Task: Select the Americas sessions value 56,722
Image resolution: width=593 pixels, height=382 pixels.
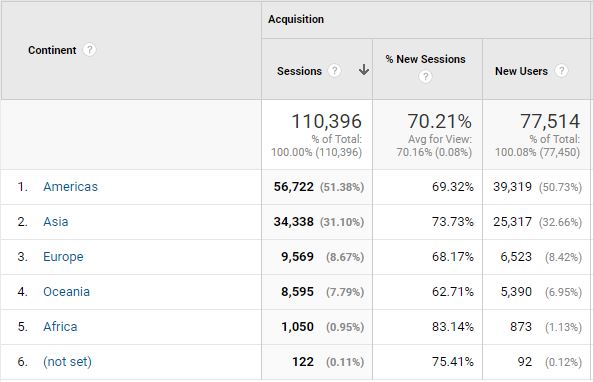Action: tap(293, 187)
